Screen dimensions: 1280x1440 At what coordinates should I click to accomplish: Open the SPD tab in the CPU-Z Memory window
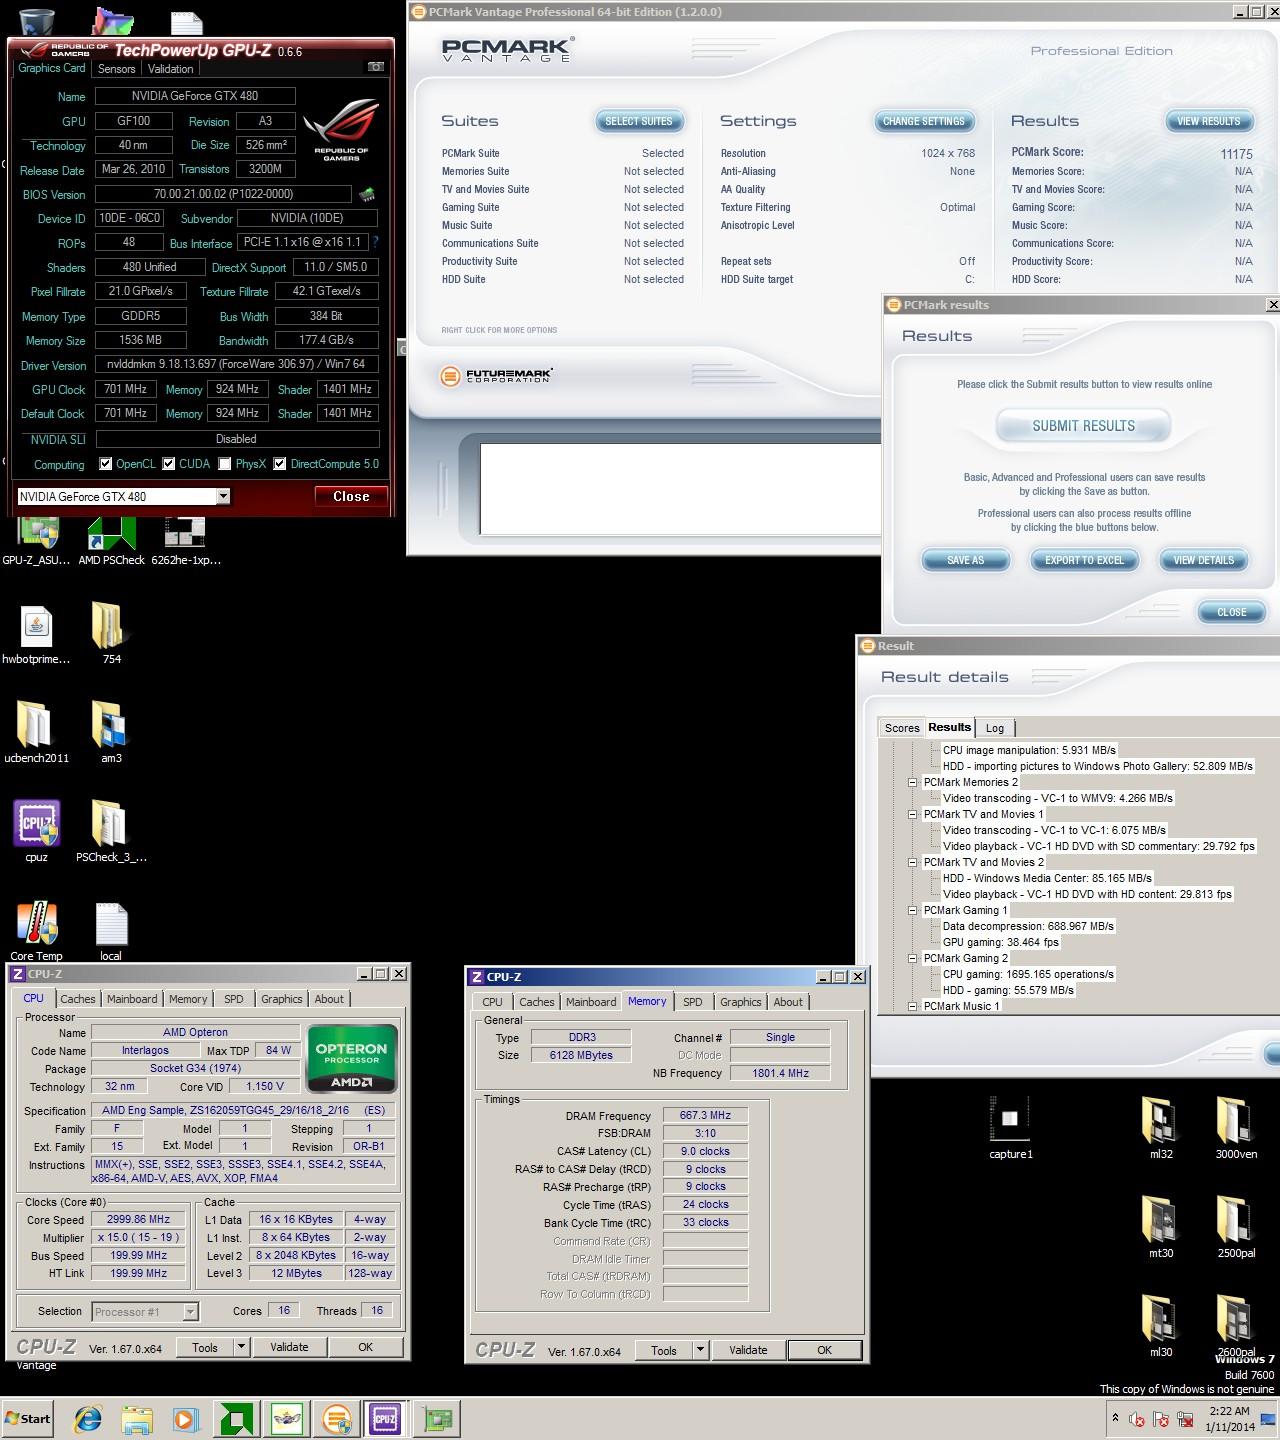pos(692,1002)
